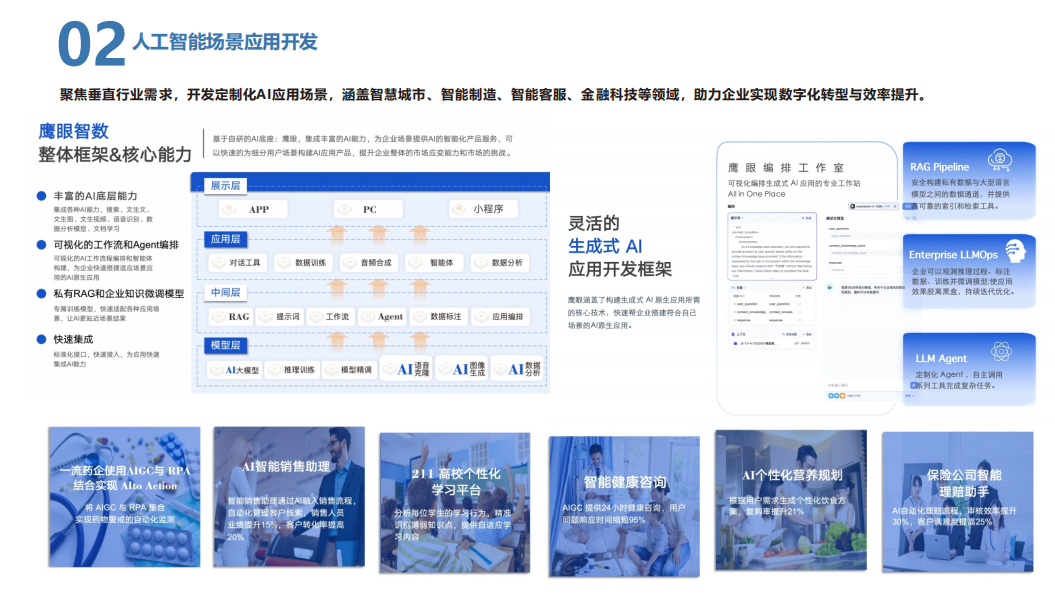This screenshot has height=602, width=1055.
Task: Click the 展示层 layer label
Action: click(x=225, y=186)
